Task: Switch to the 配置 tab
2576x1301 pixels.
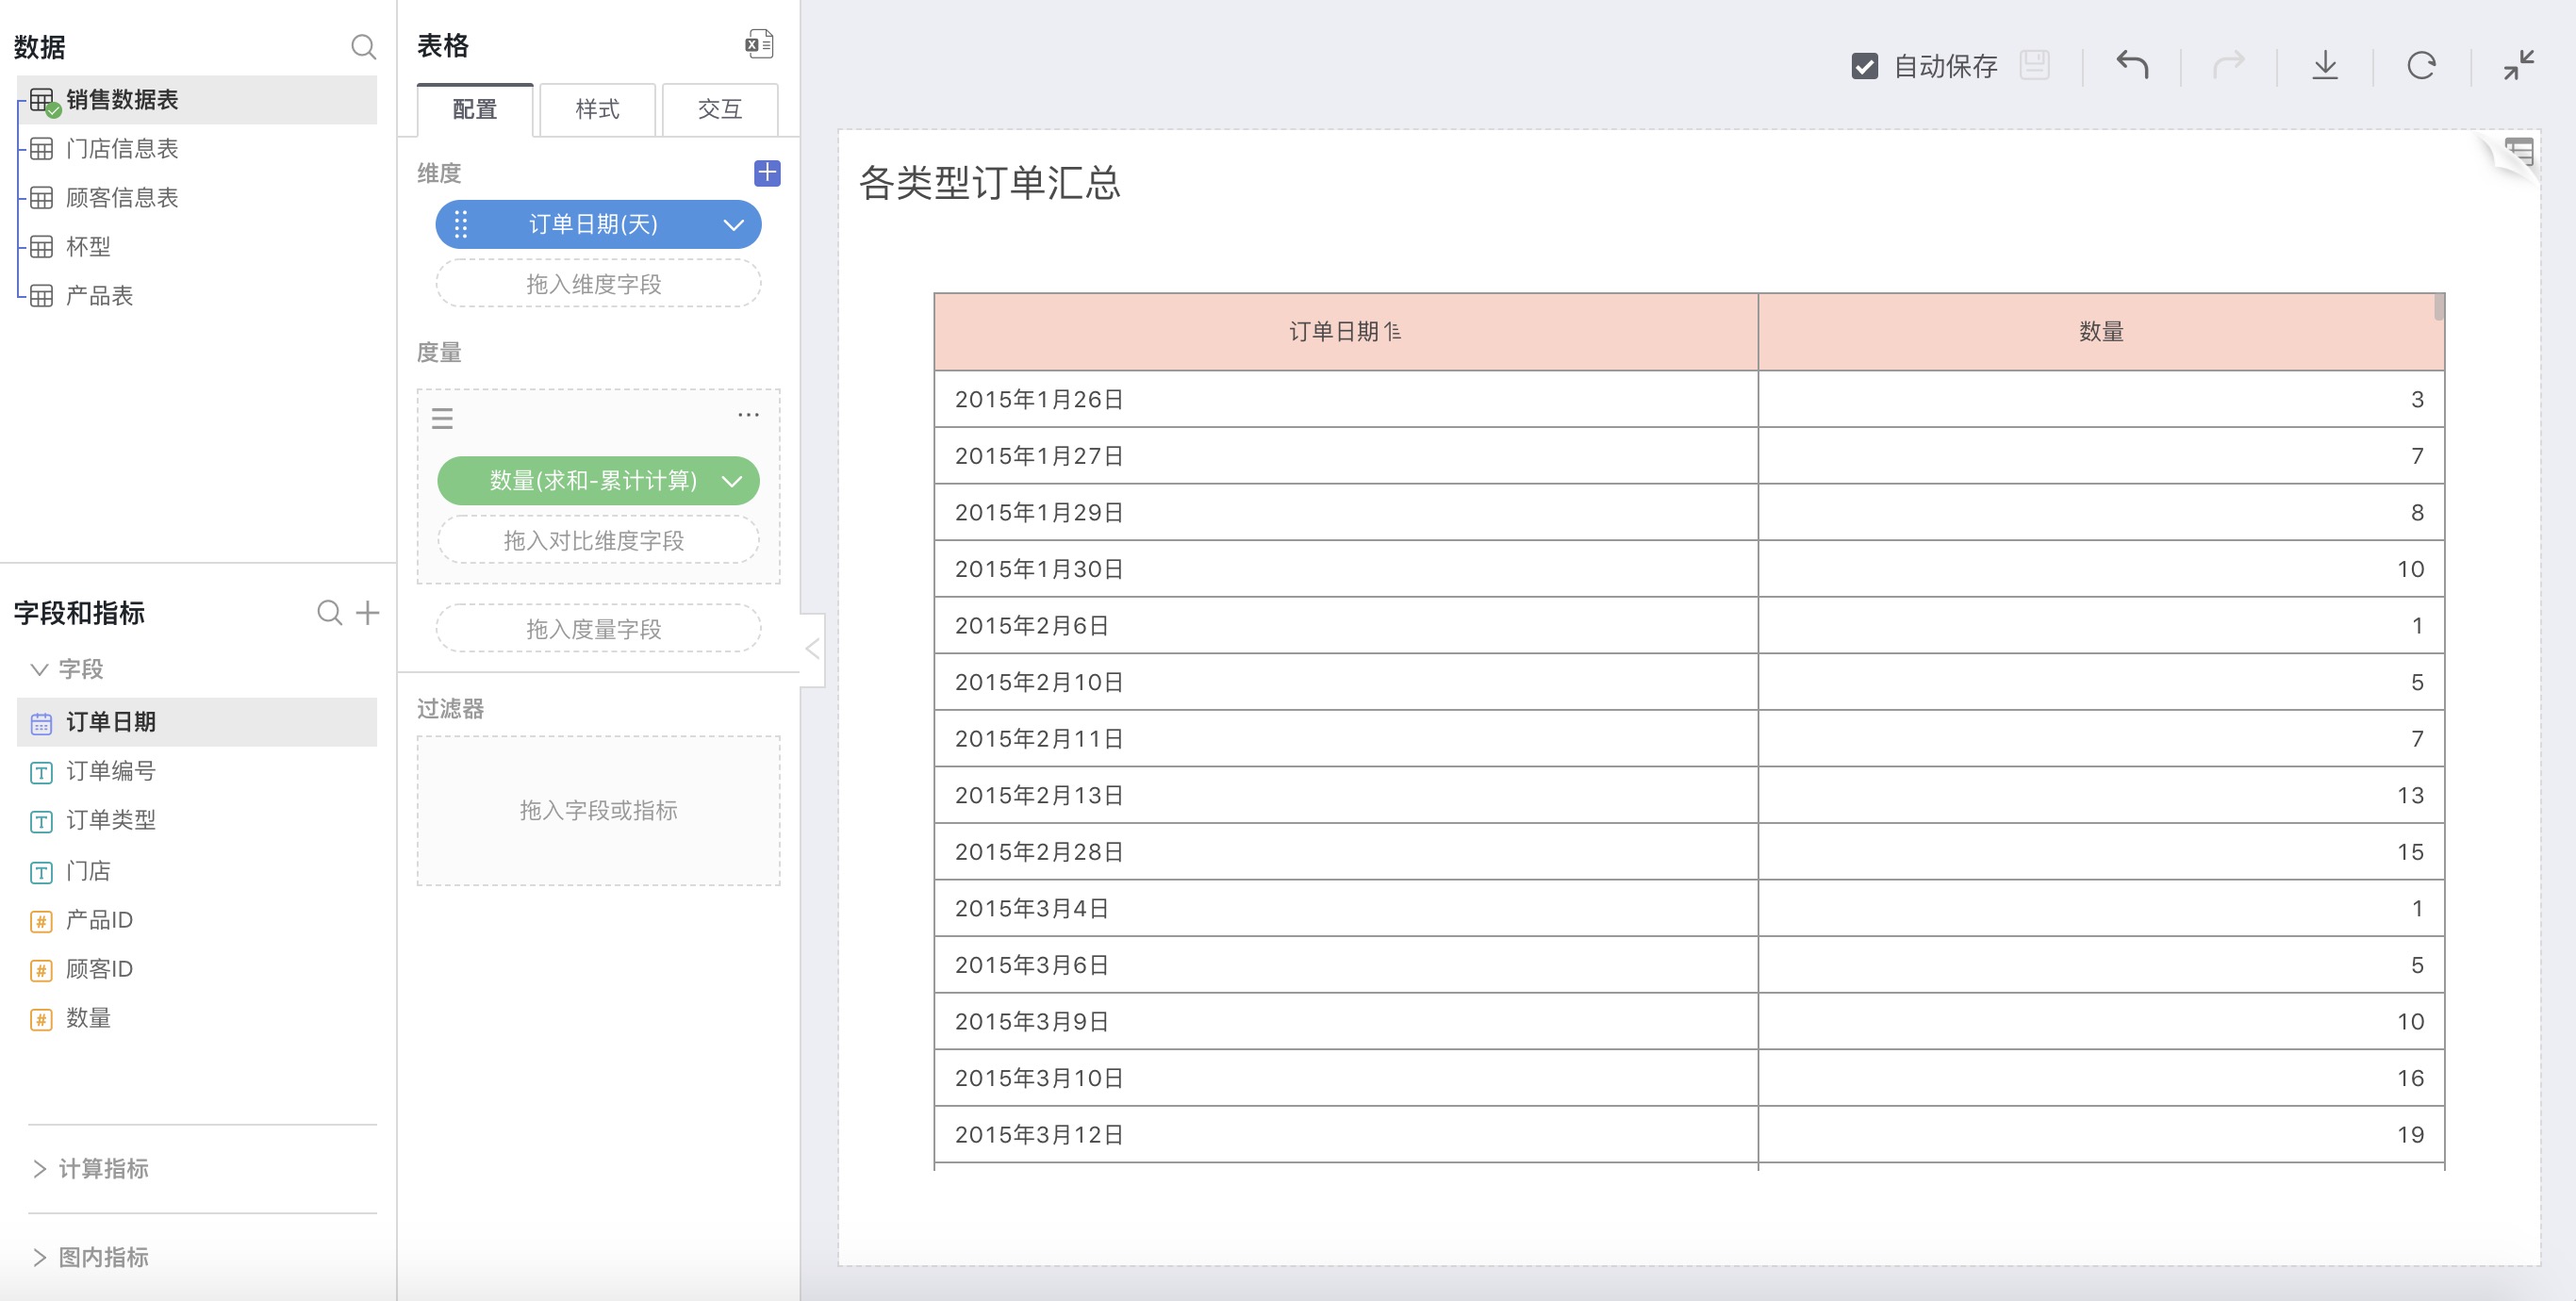Action: point(475,109)
